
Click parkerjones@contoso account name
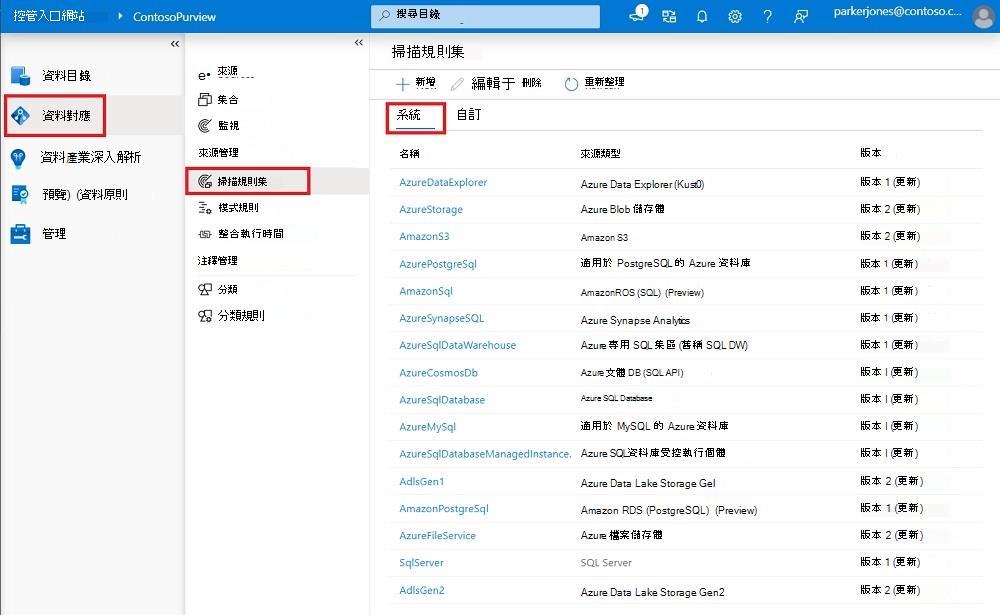tap(897, 11)
